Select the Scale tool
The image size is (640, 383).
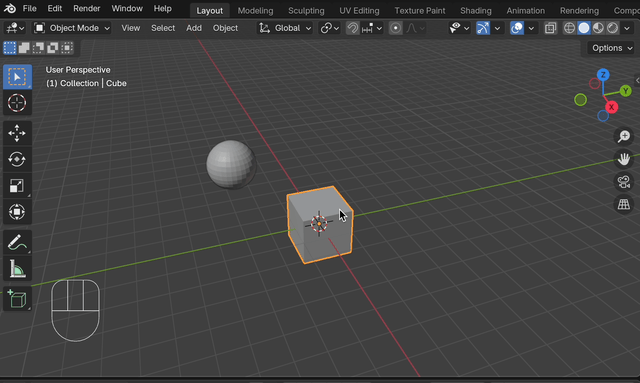[17, 186]
